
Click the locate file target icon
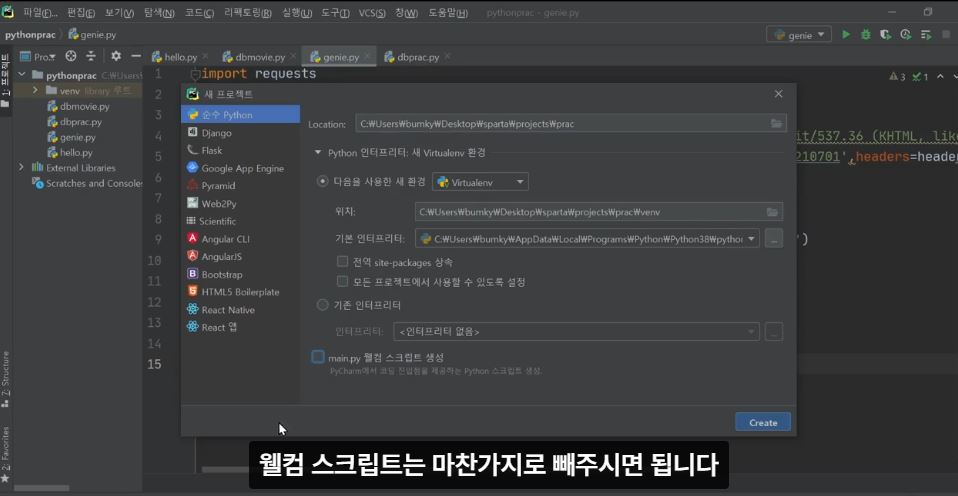tap(71, 56)
